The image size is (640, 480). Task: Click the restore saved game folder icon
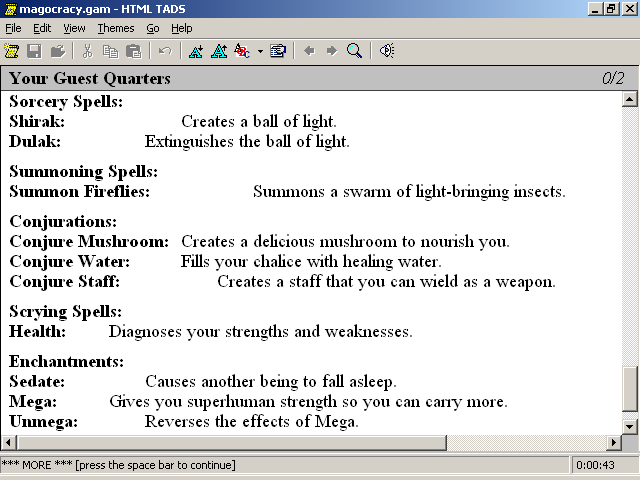pos(57,50)
